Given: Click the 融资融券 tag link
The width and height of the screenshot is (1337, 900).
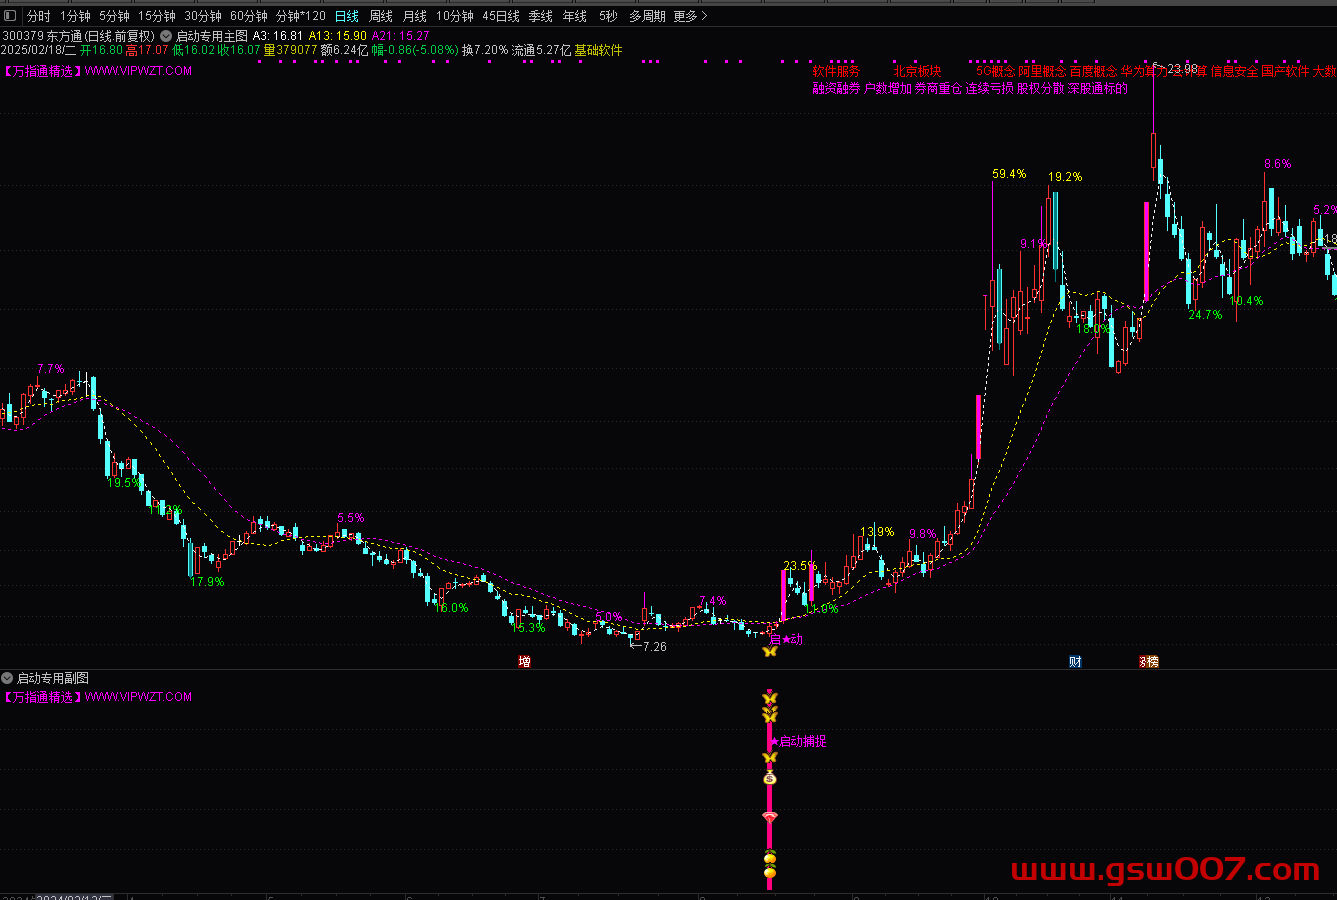Looking at the screenshot, I should click(836, 88).
